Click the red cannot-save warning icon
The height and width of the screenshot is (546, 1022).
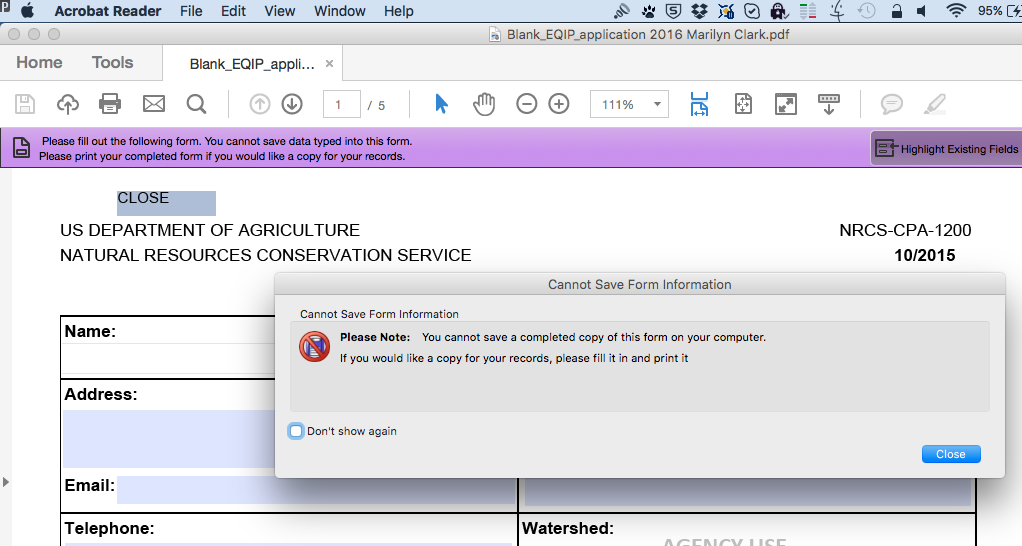314,346
